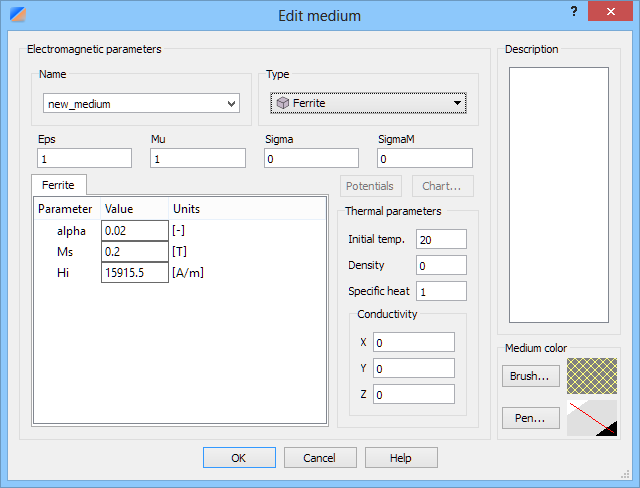Image resolution: width=640 pixels, height=488 pixels.
Task: Click in the Description text area
Action: (559, 195)
